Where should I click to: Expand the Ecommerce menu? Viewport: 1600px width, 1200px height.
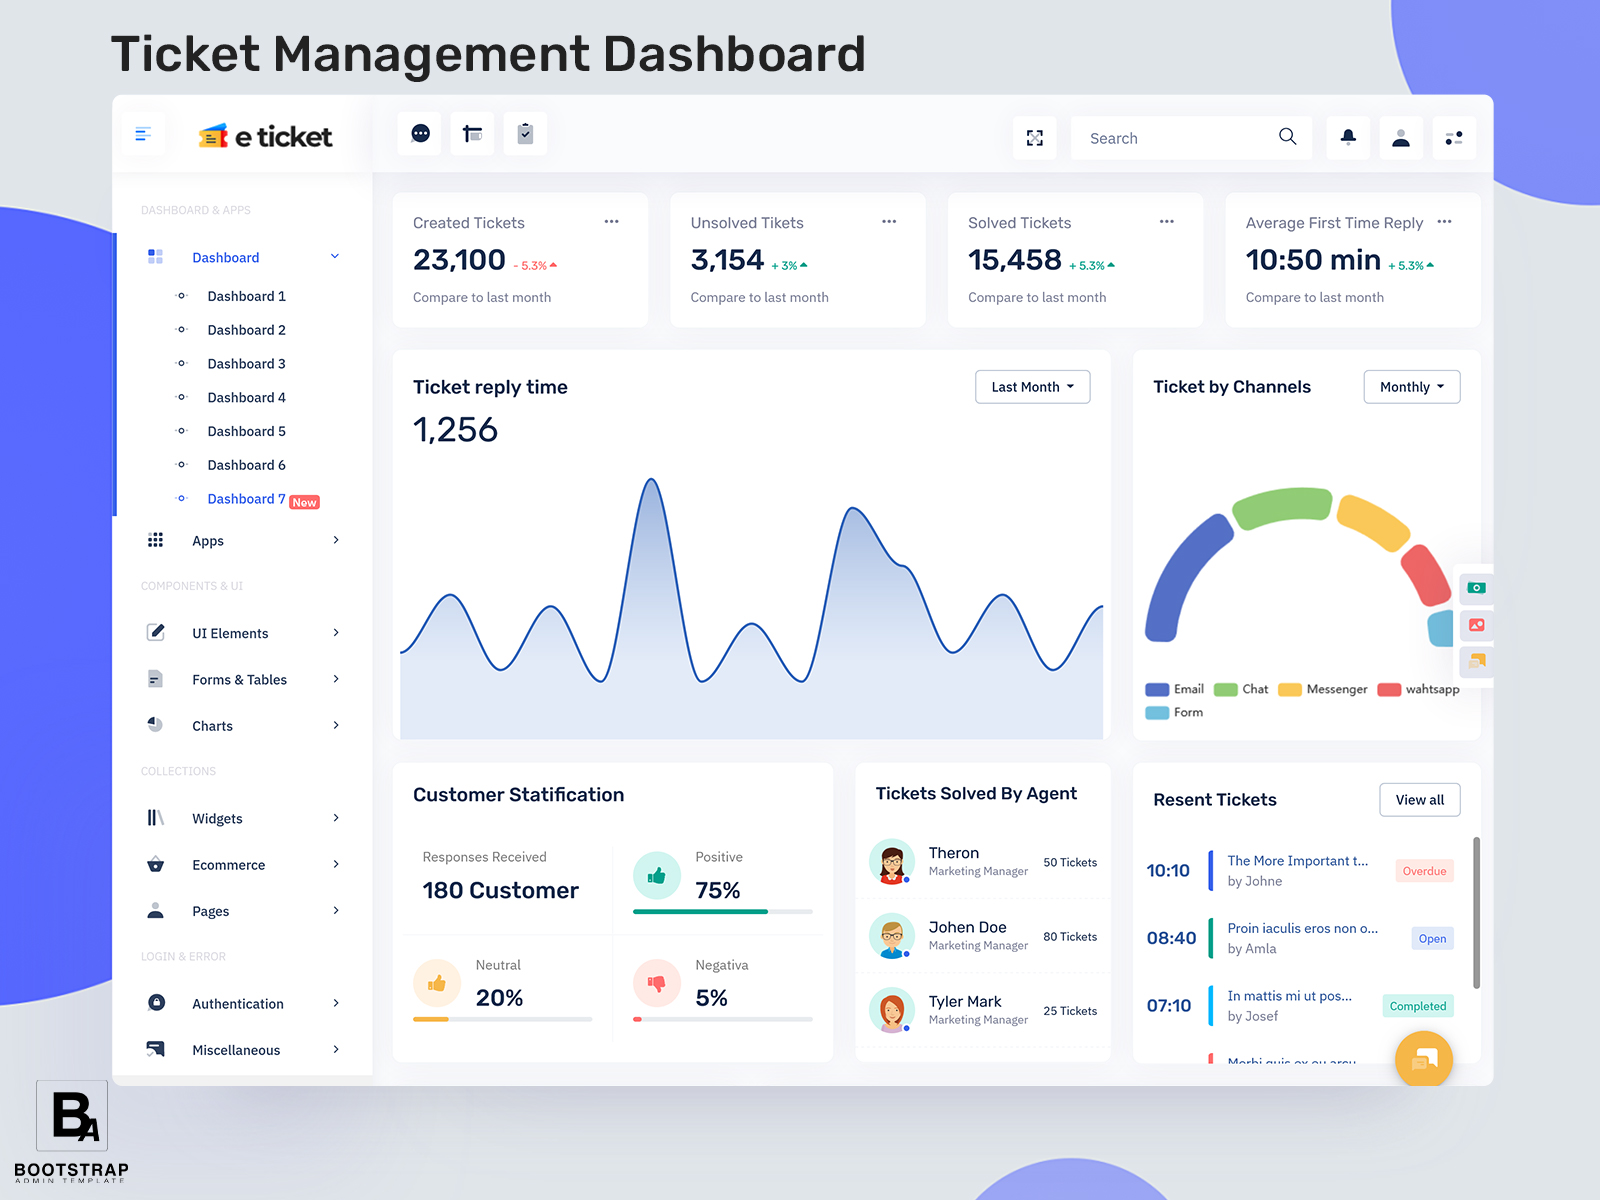[x=336, y=864]
